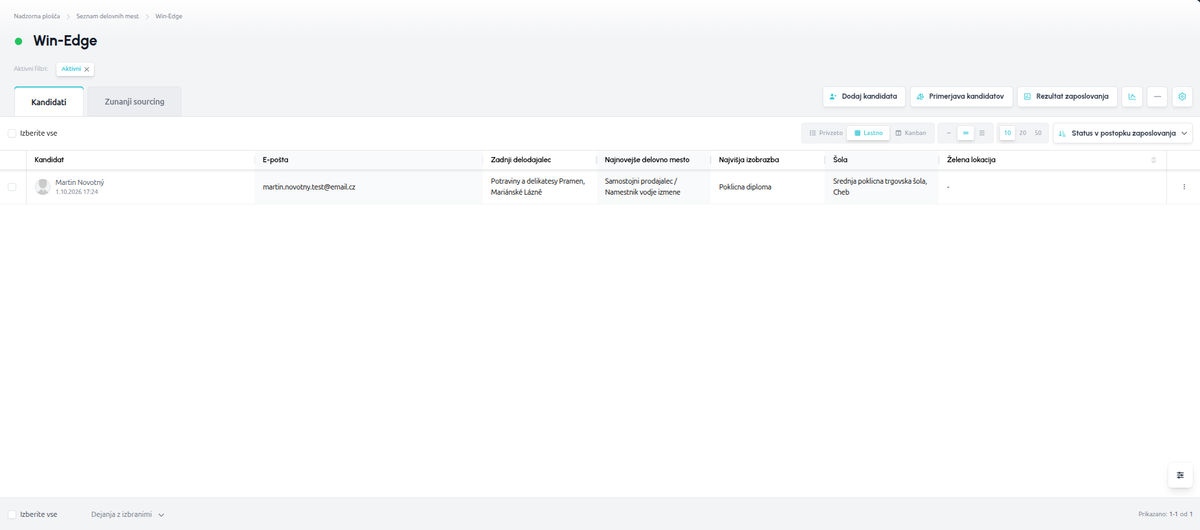The width and height of the screenshot is (1200, 530).
Task: Go to Nadzorna plošča breadcrumb
Action: 37,16
